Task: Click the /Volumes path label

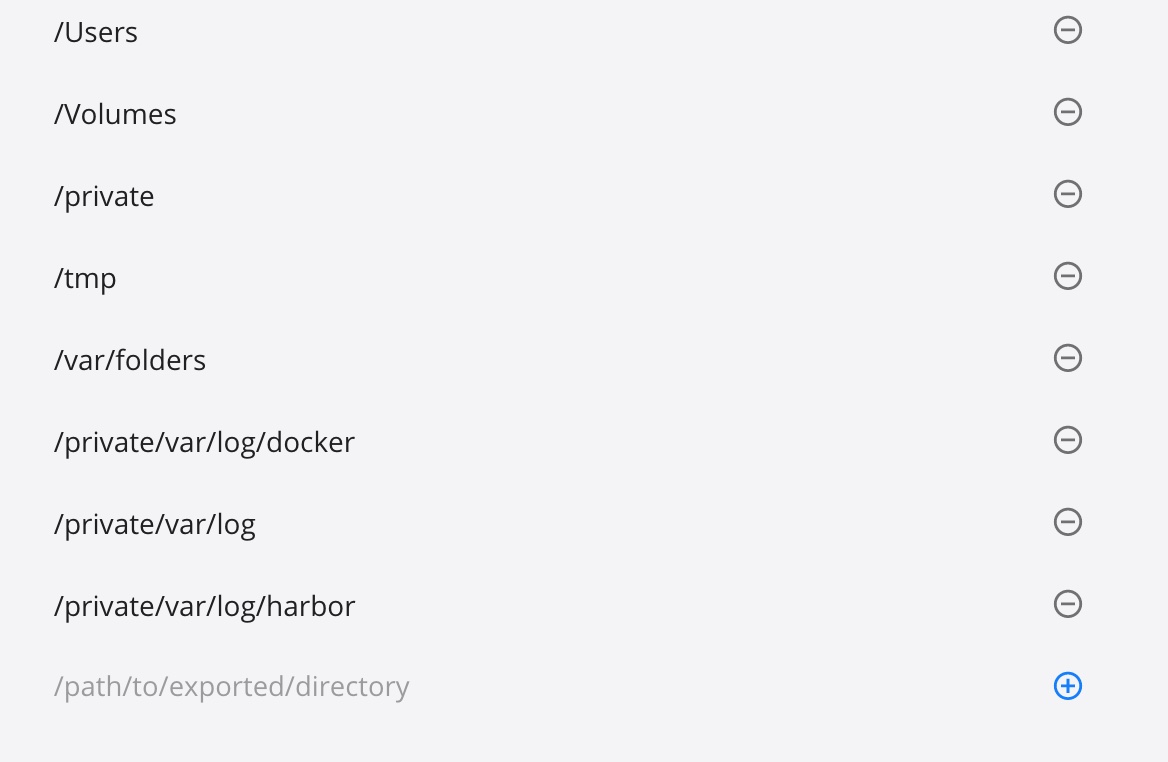Action: tap(114, 114)
